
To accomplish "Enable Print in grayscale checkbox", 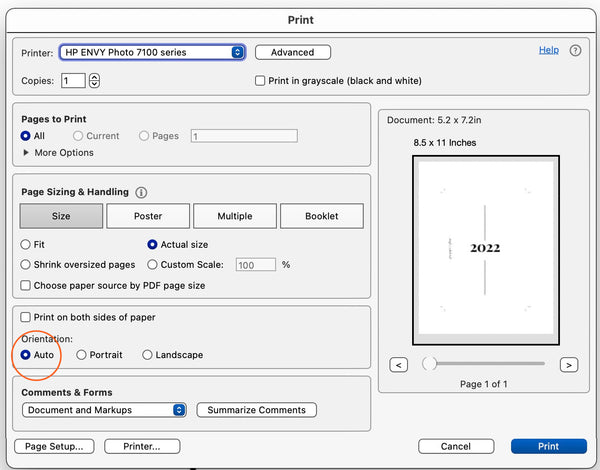I will pos(260,81).
